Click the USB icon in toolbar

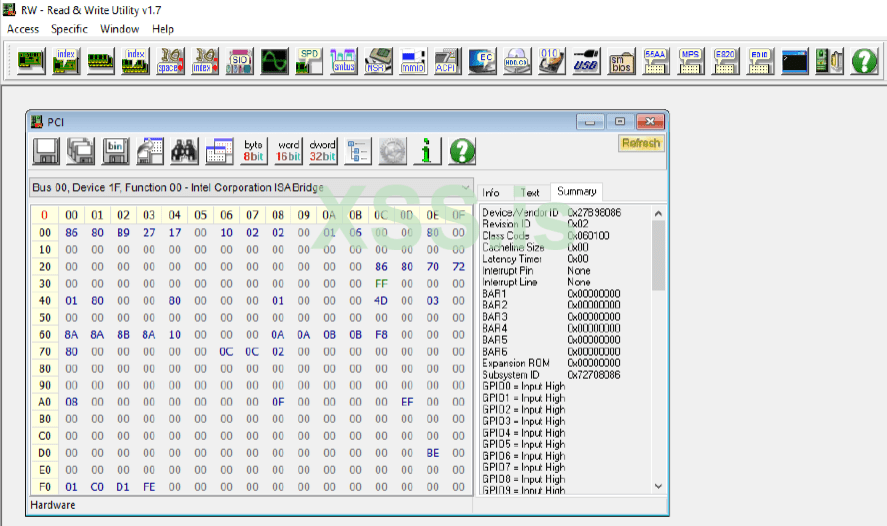(x=586, y=61)
